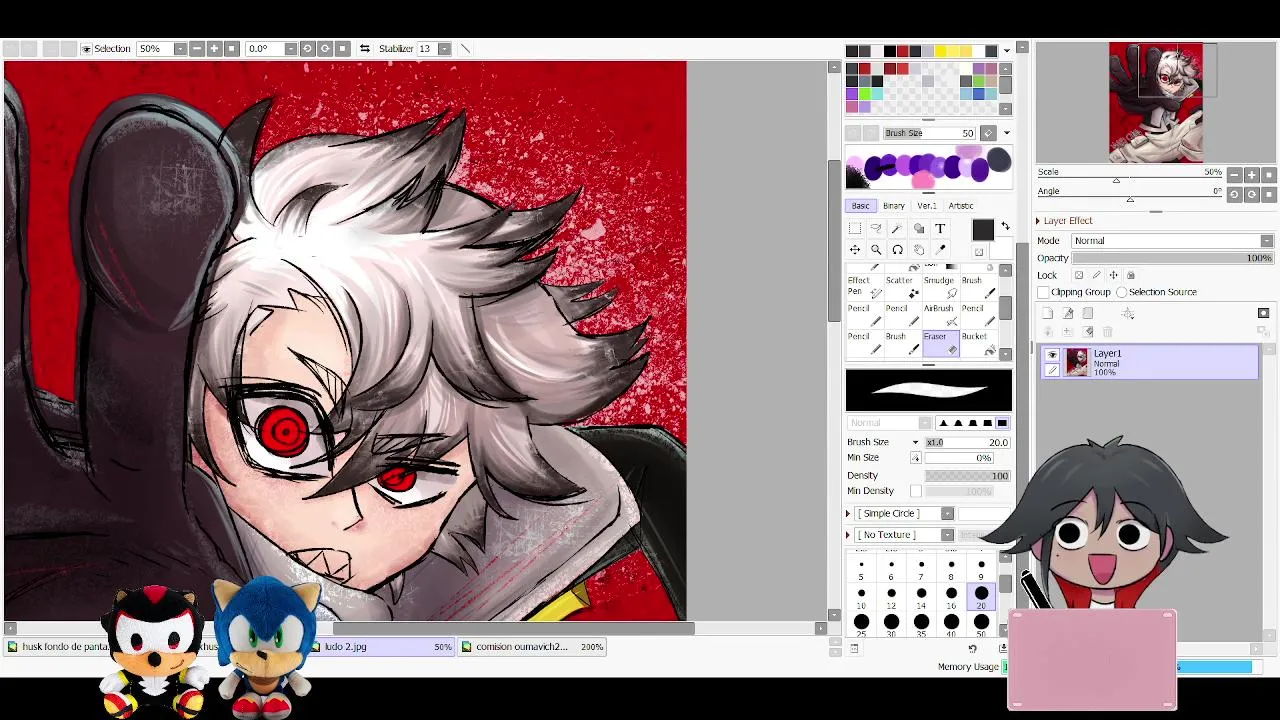Viewport: 1280px width, 720px height.
Task: Zoom in the Scale with plus button
Action: (1251, 175)
